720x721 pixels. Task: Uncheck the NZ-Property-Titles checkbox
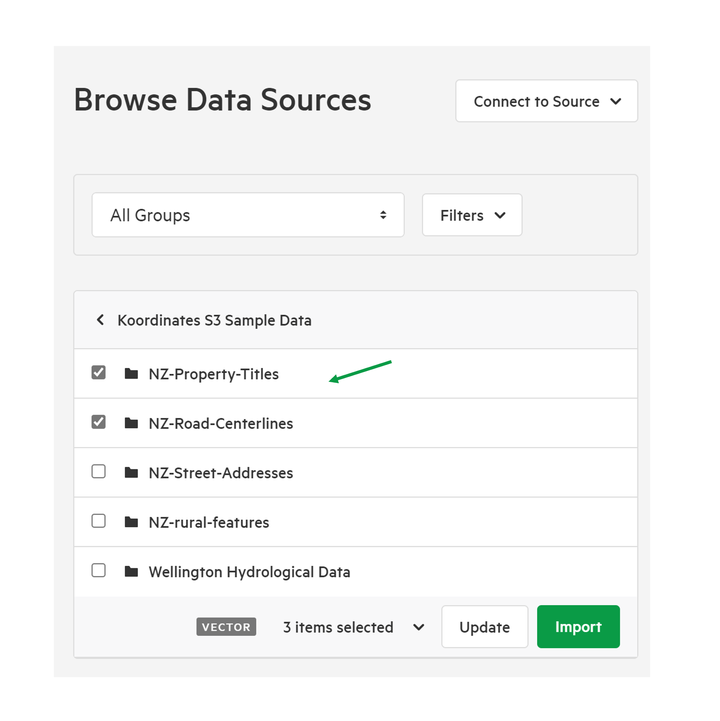(98, 372)
